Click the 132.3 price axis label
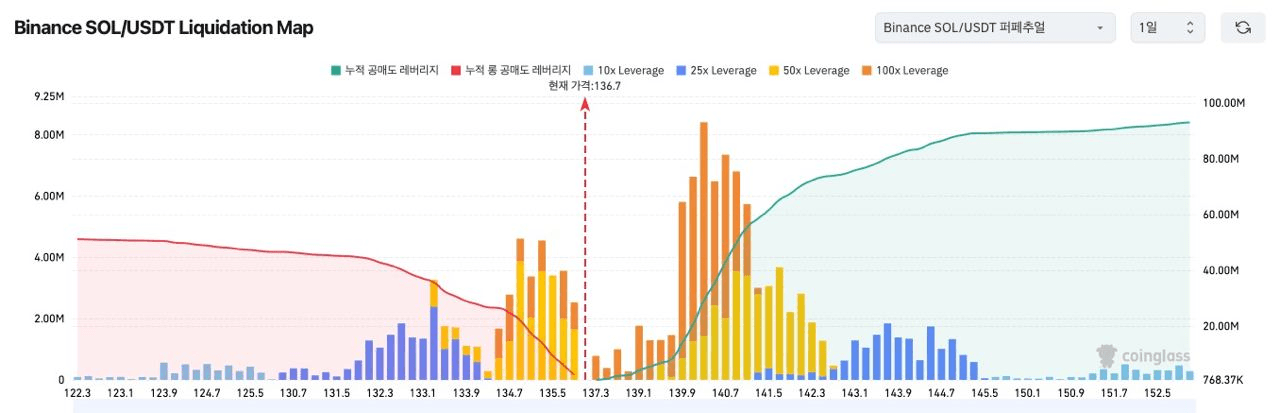 point(380,394)
